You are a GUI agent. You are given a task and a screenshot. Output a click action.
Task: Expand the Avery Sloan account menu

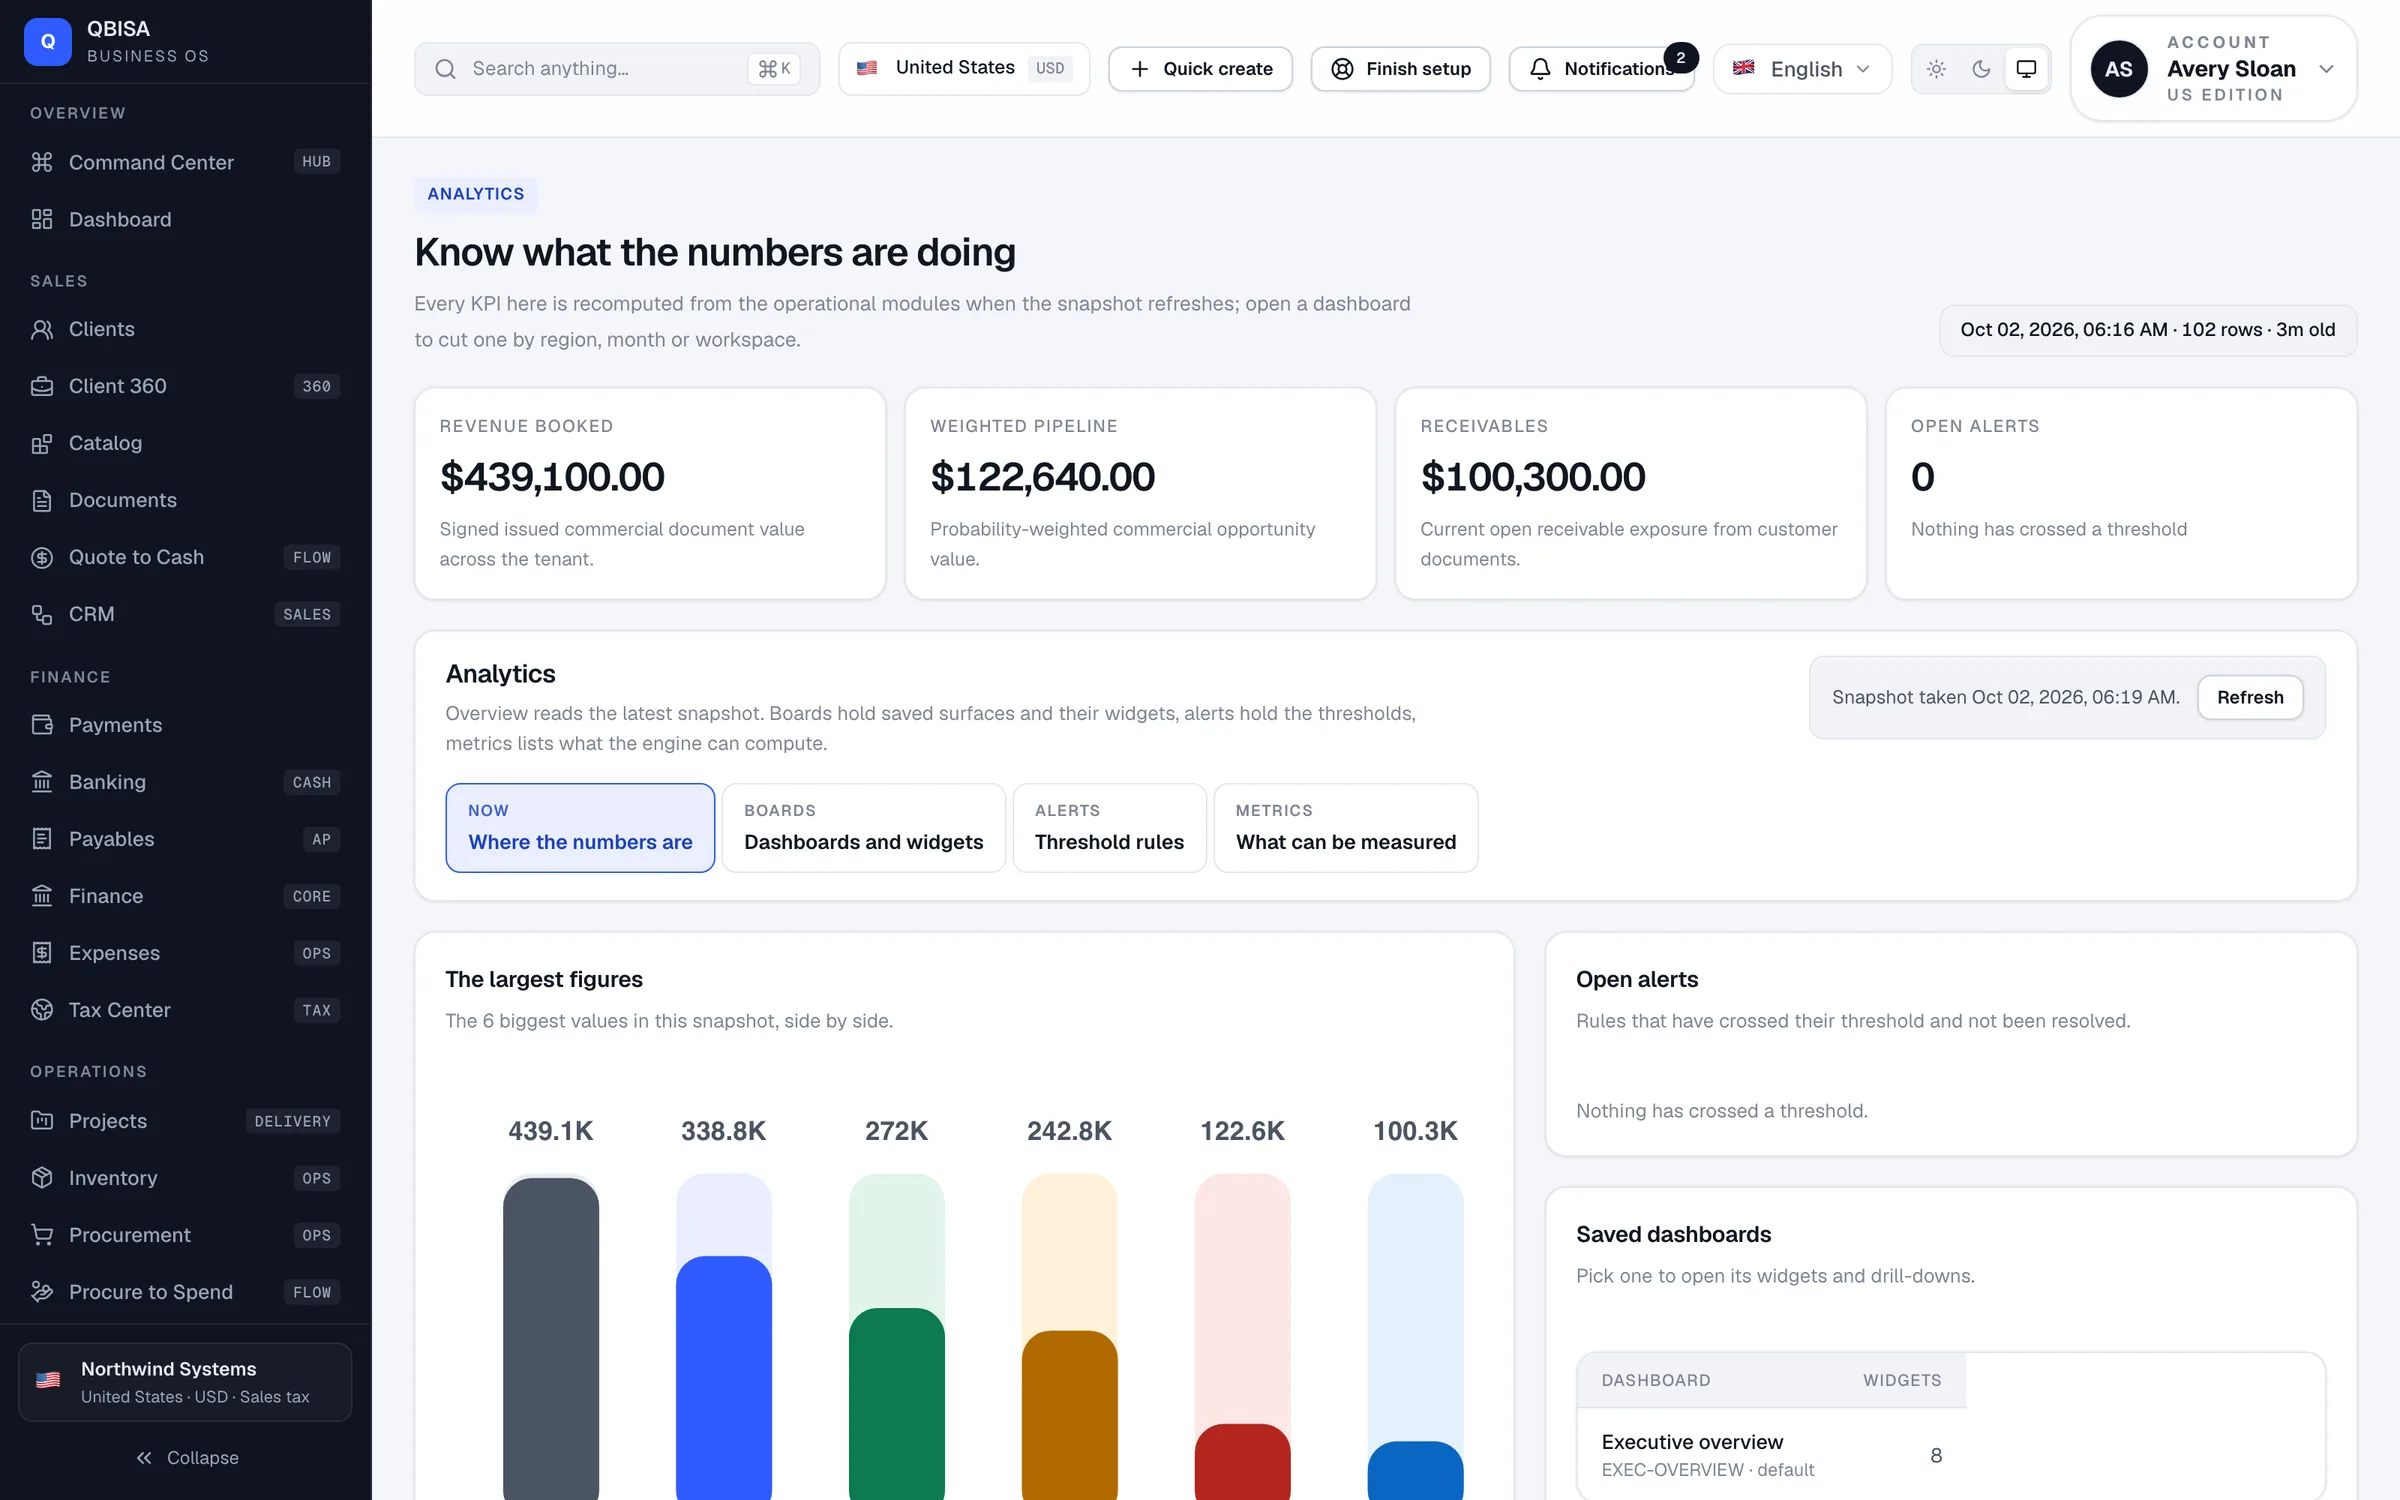(x=2213, y=69)
